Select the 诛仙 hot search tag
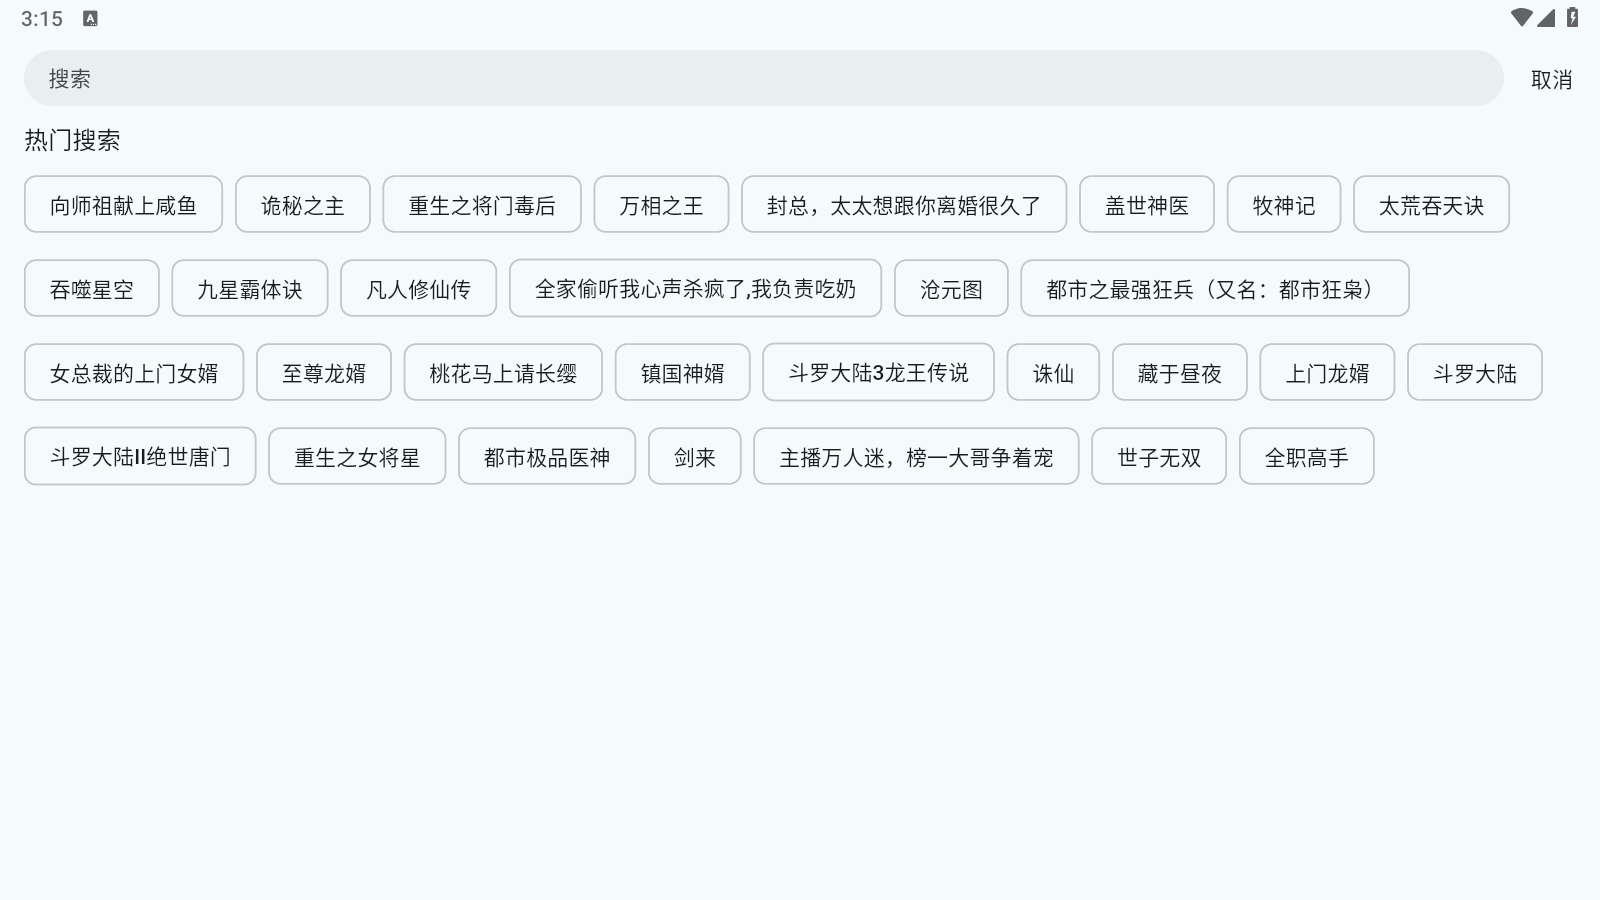Viewport: 1600px width, 900px height. (1053, 372)
